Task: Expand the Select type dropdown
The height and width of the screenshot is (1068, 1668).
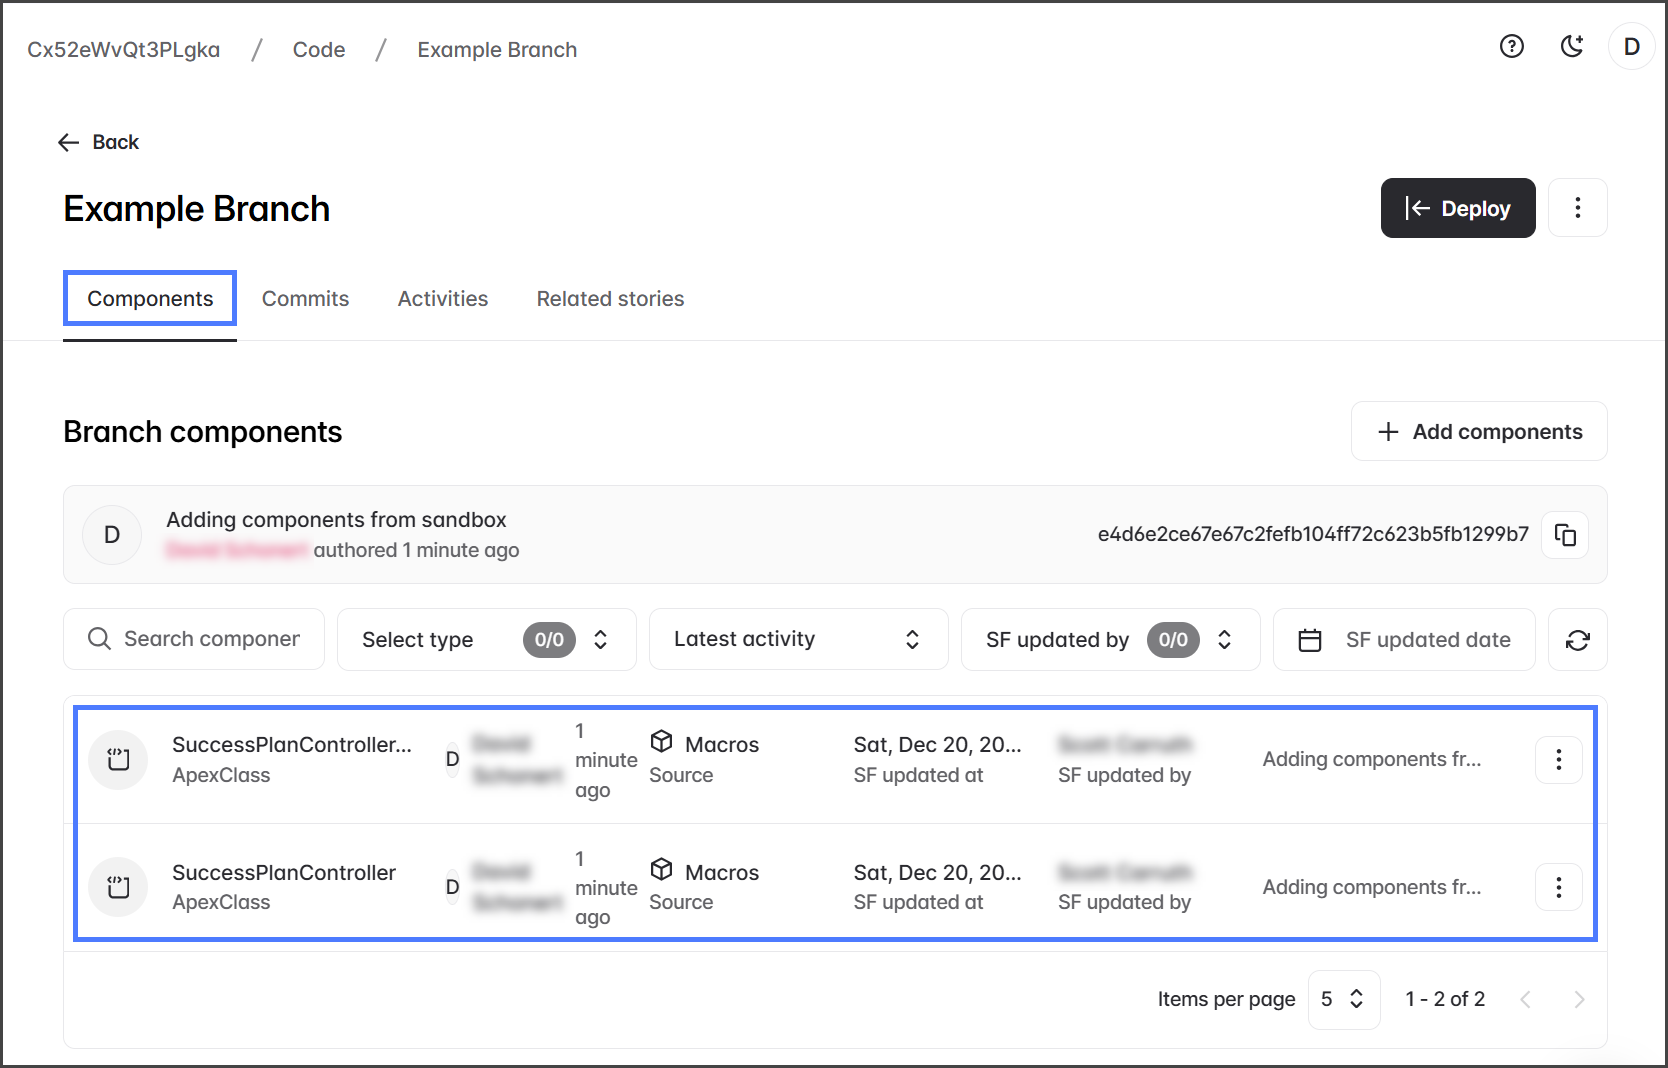Action: point(486,639)
